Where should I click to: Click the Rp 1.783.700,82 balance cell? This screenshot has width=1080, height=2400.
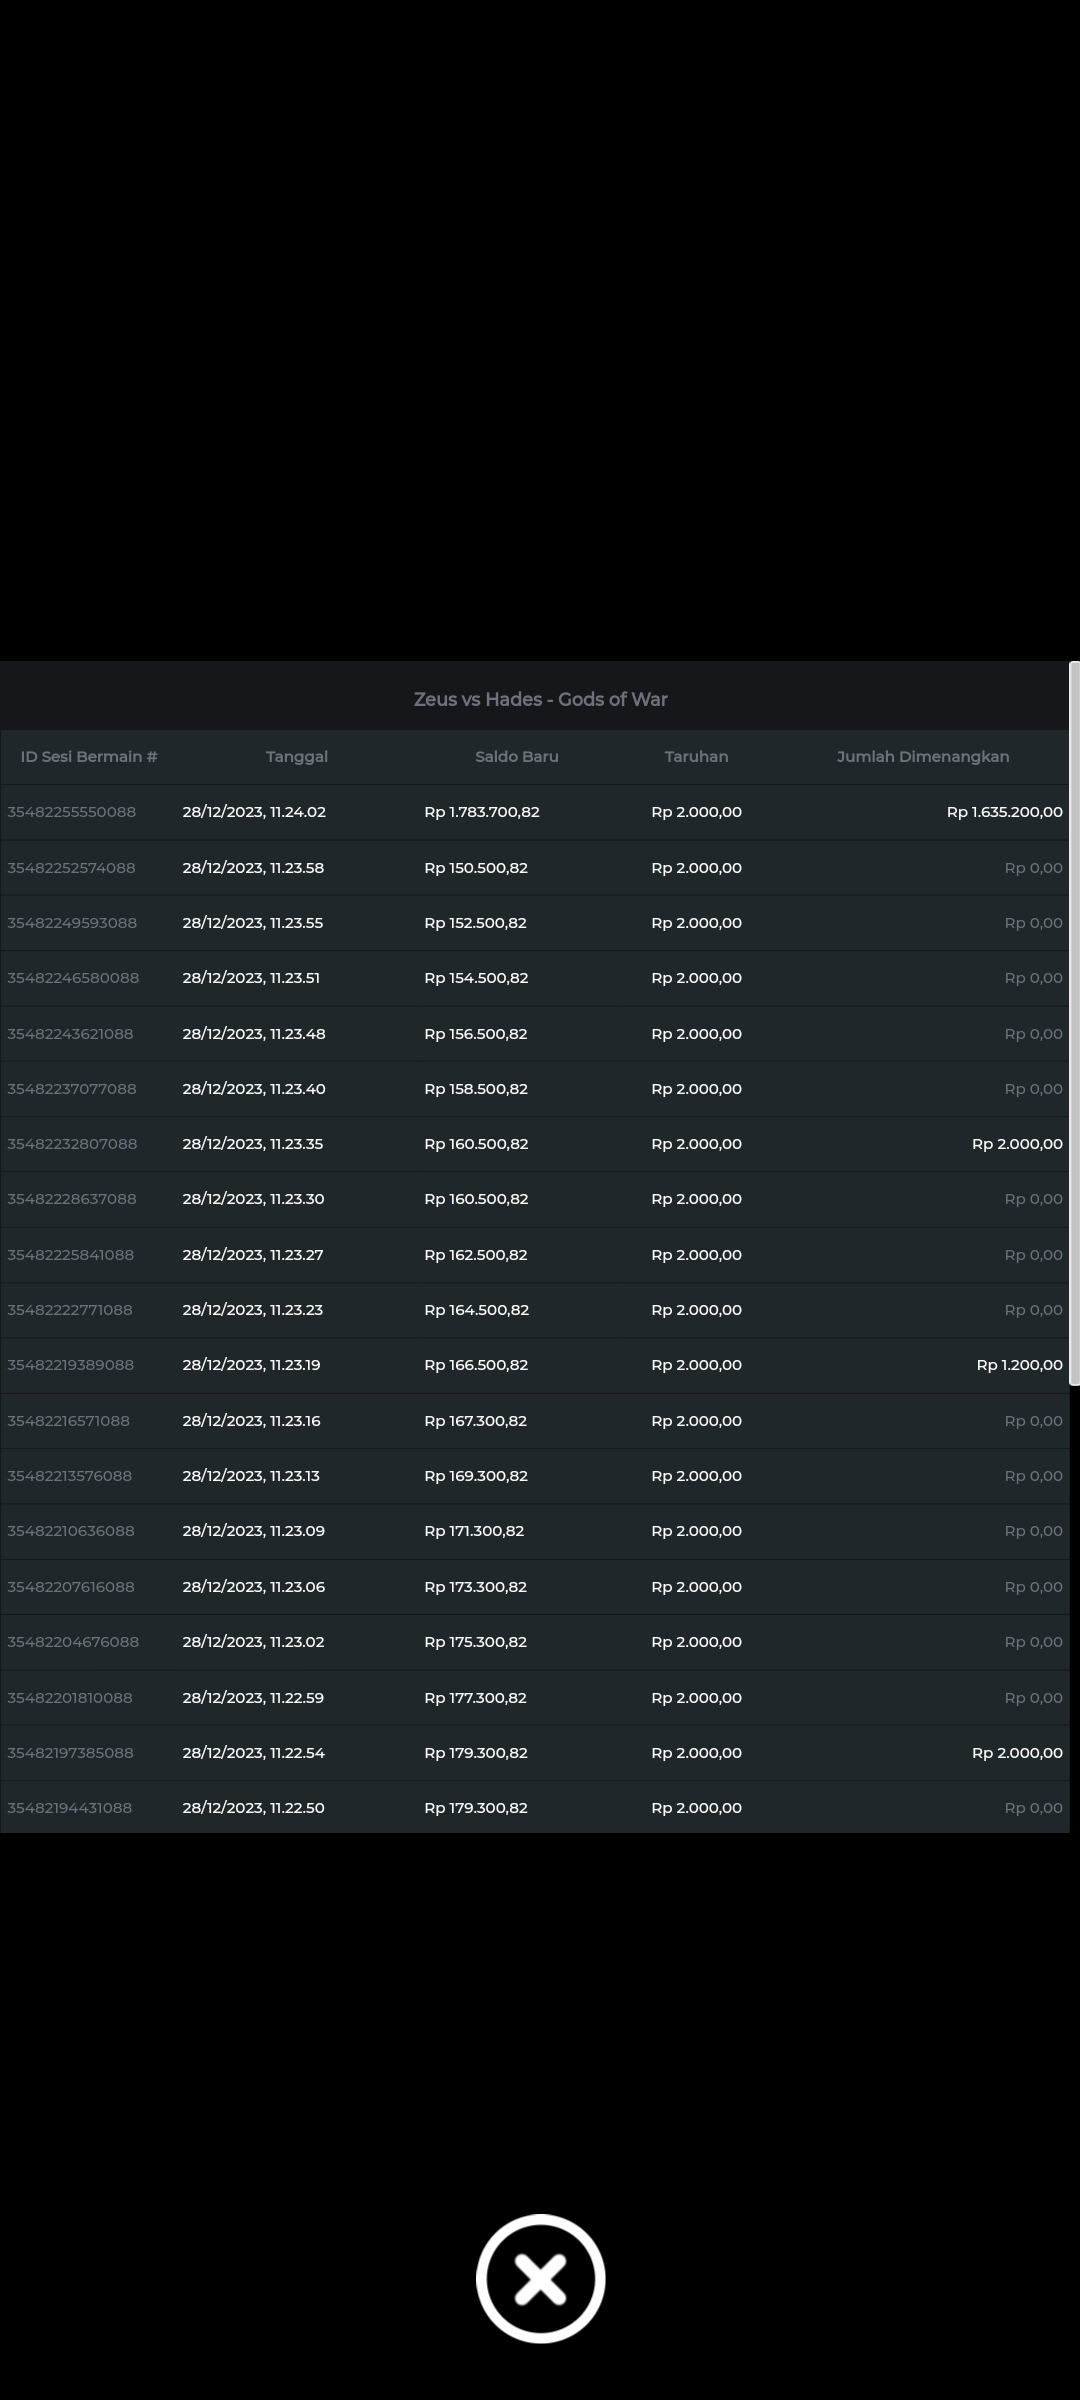(x=482, y=812)
